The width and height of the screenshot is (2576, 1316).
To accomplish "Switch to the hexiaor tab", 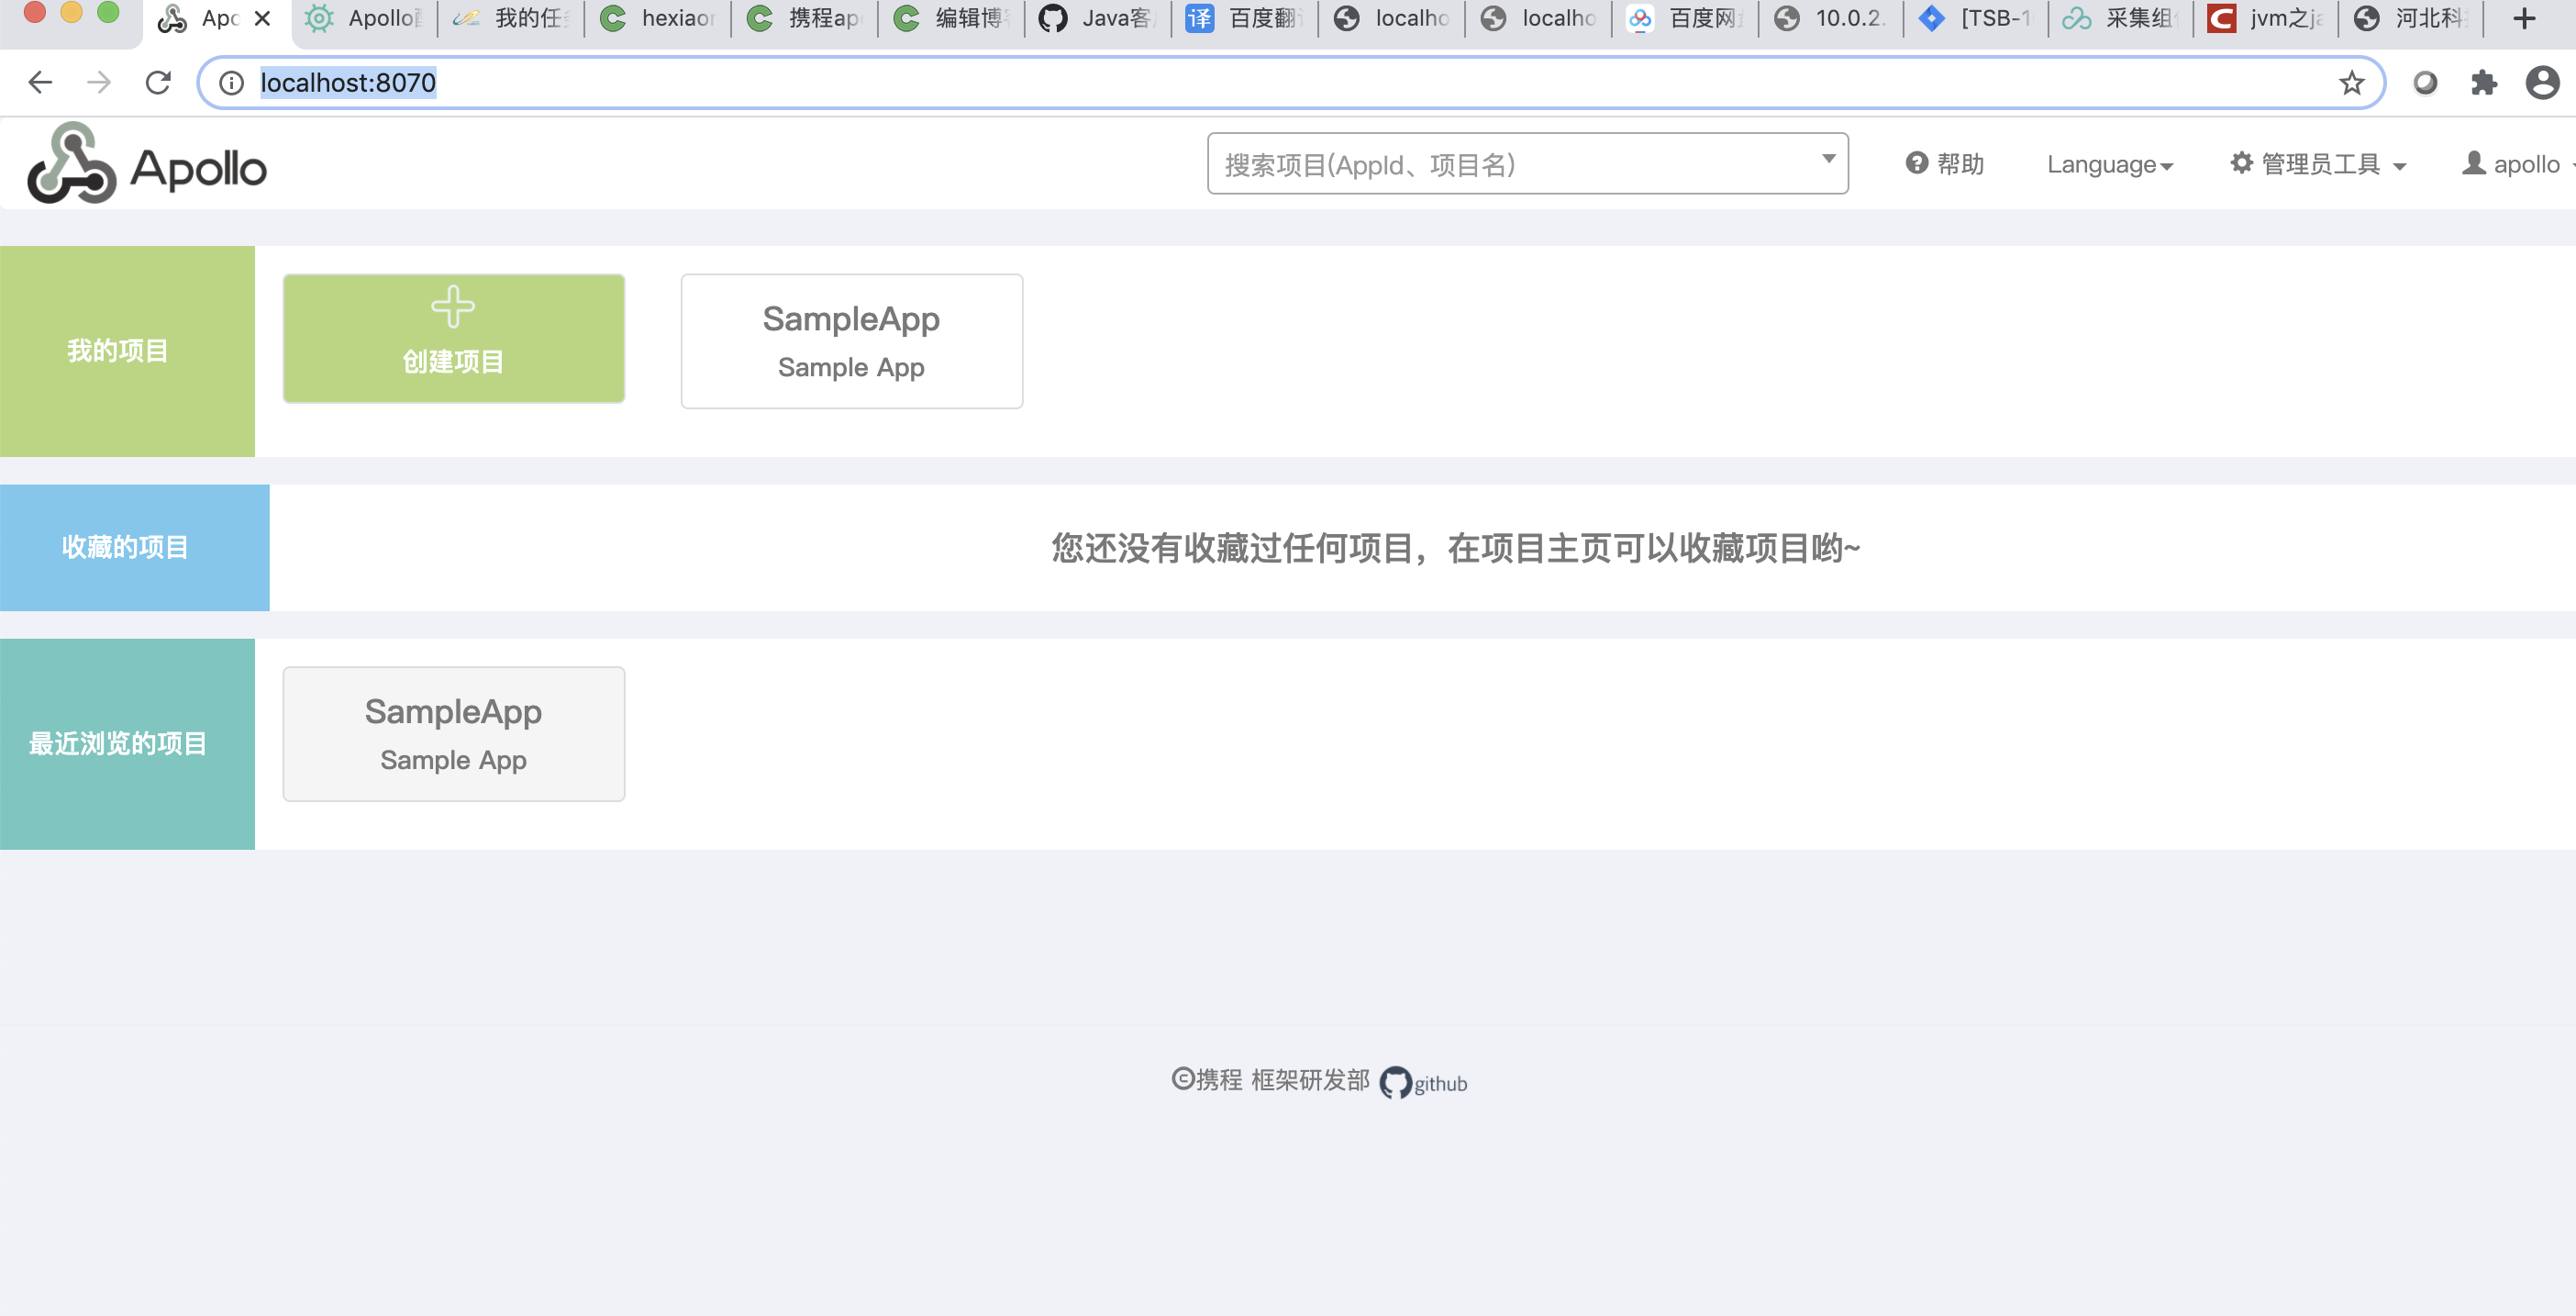I will pyautogui.click(x=659, y=18).
